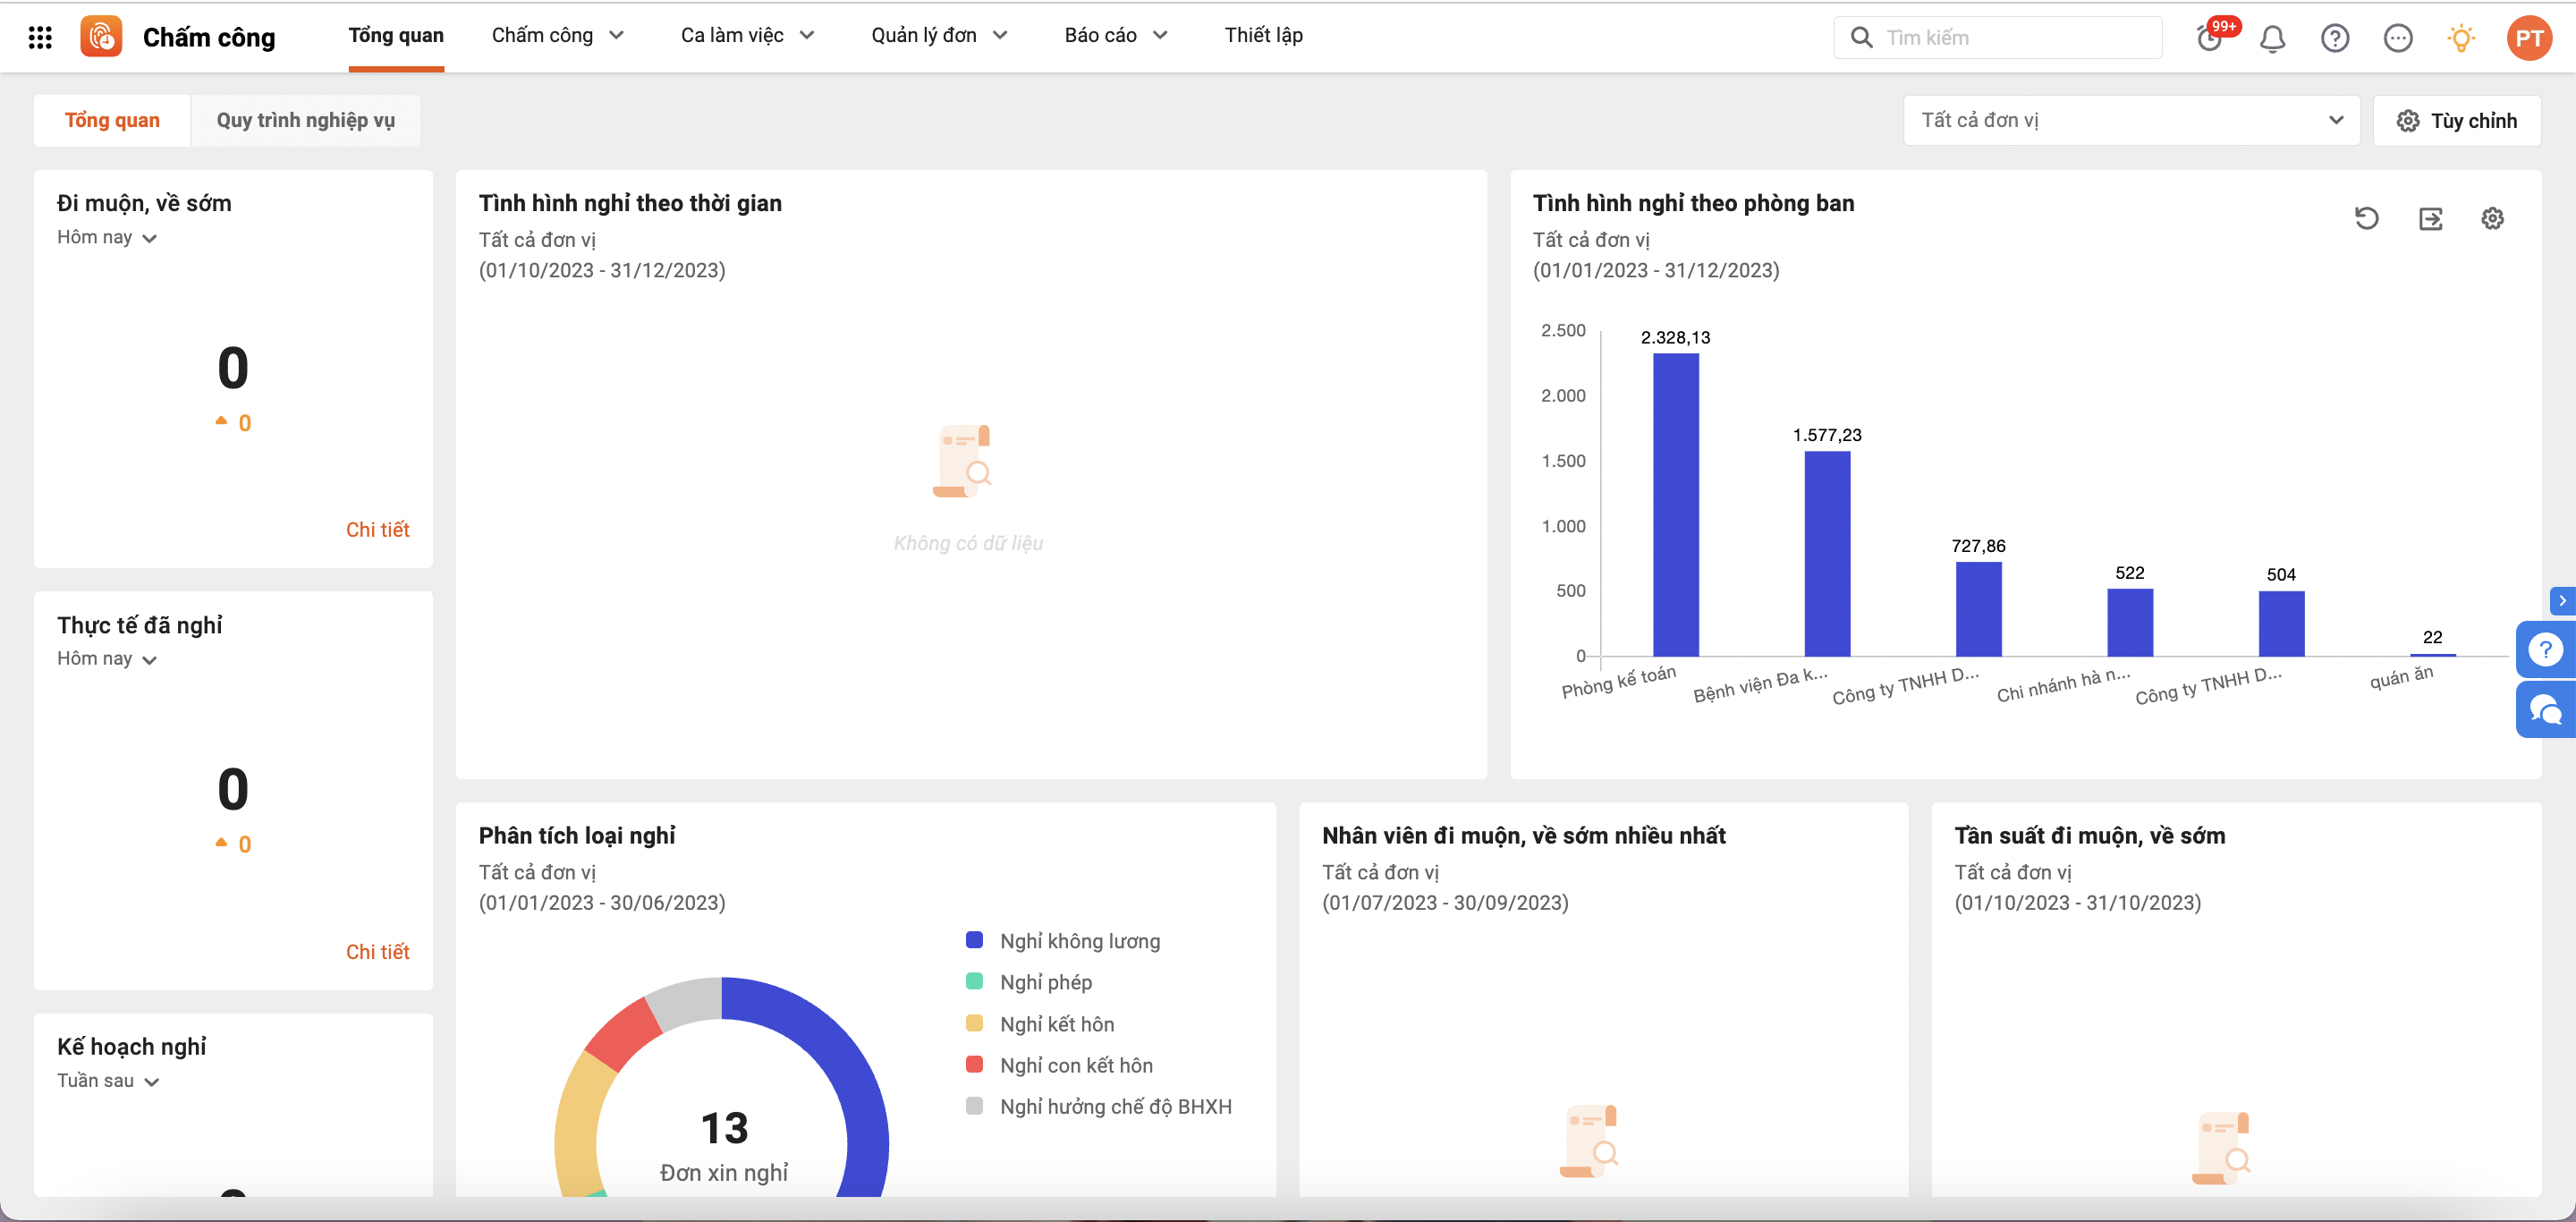The width and height of the screenshot is (2576, 1222).
Task: Change Tuần sau period for Kế hoạch nghỉ
Action: [x=108, y=1081]
